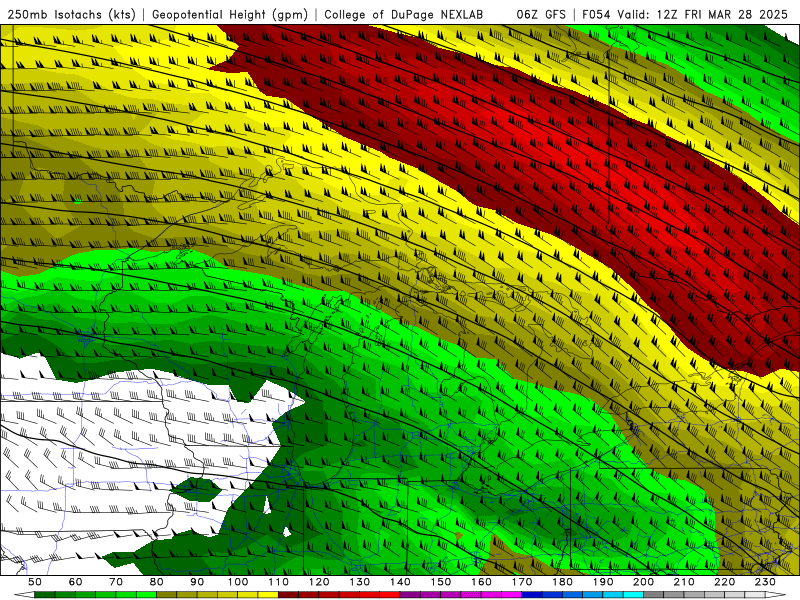800x600 pixels.
Task: Select the bright yellow swatch just left of 110
Action: click(268, 595)
